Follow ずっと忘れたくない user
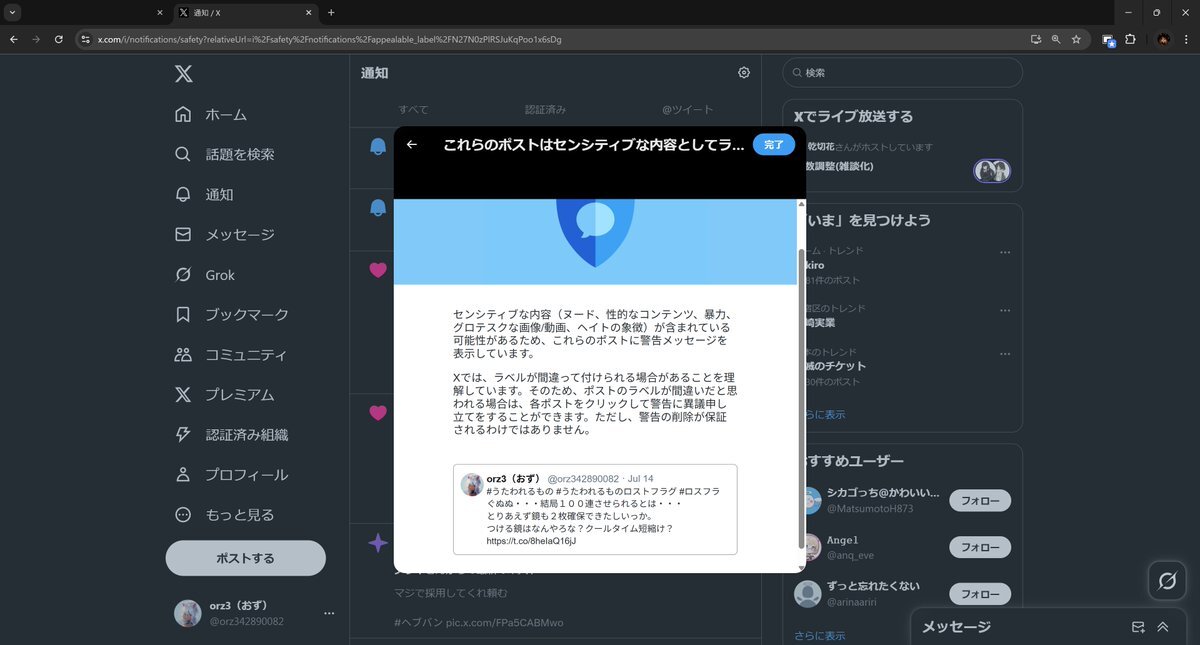This screenshot has height=645, width=1200. (x=980, y=594)
